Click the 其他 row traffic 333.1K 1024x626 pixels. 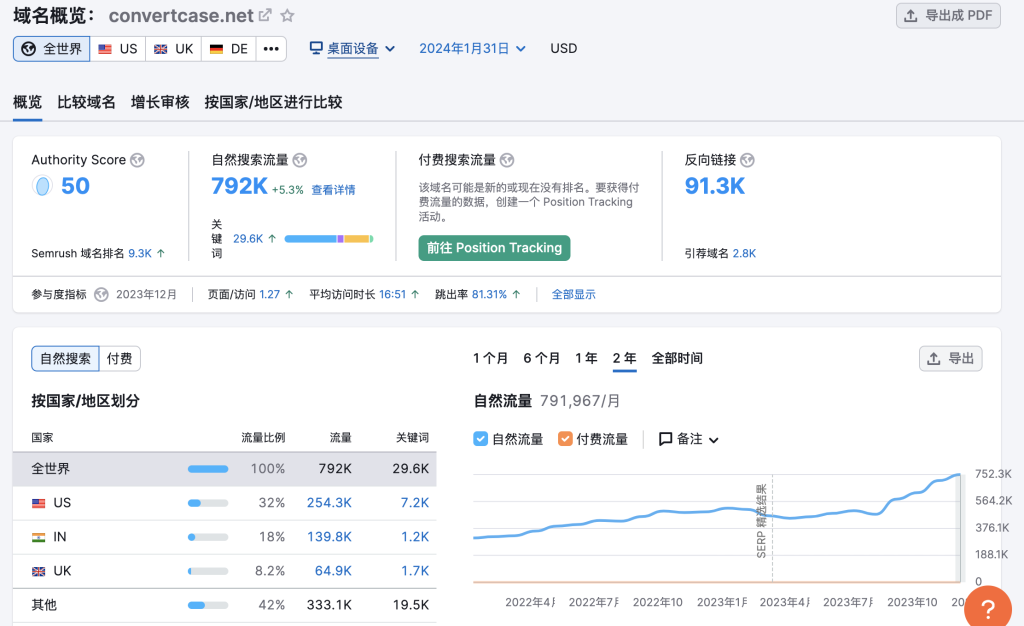pyautogui.click(x=329, y=605)
